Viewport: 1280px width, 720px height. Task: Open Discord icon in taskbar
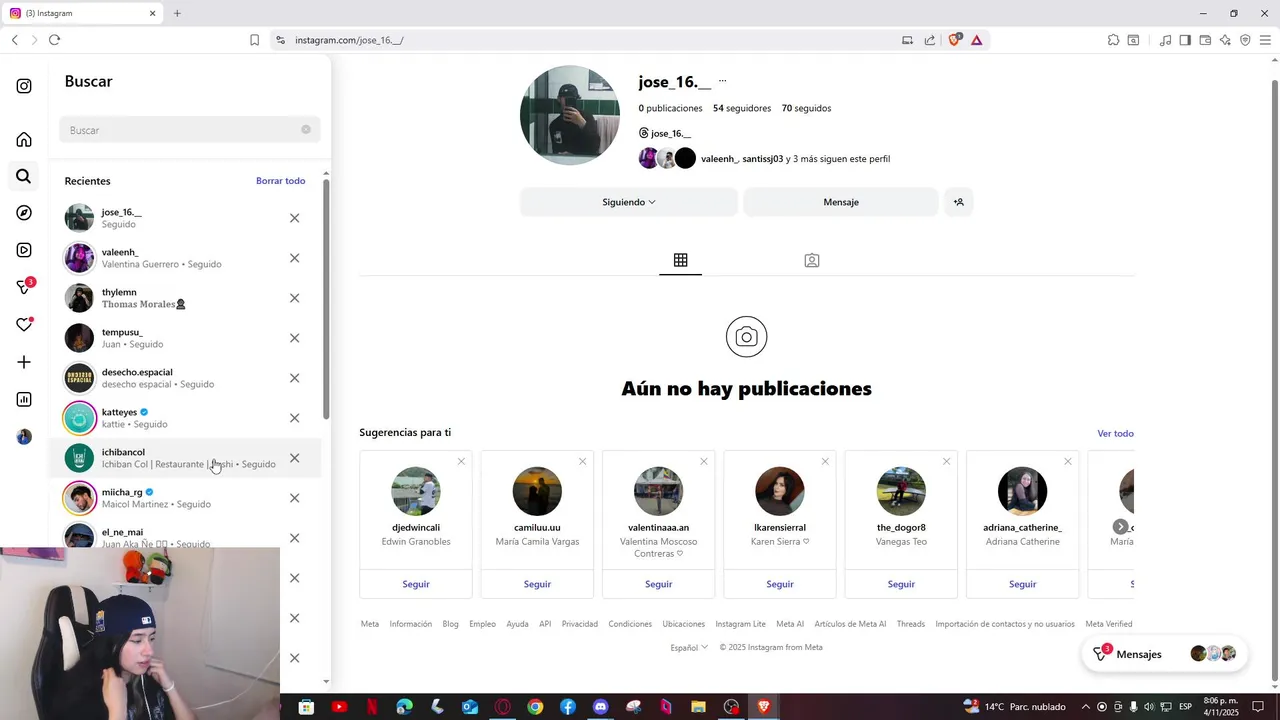(x=600, y=707)
